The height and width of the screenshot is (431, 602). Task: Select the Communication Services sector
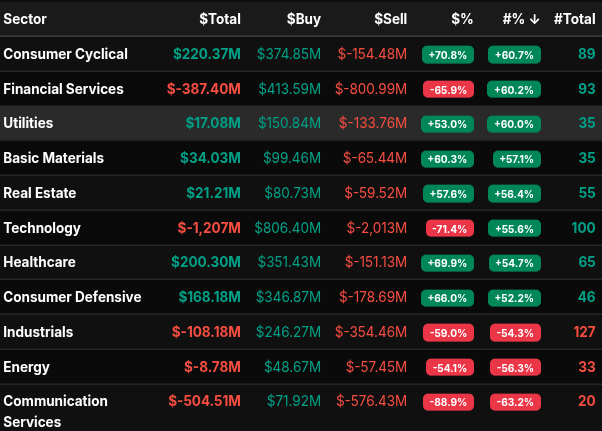[x=55, y=411]
